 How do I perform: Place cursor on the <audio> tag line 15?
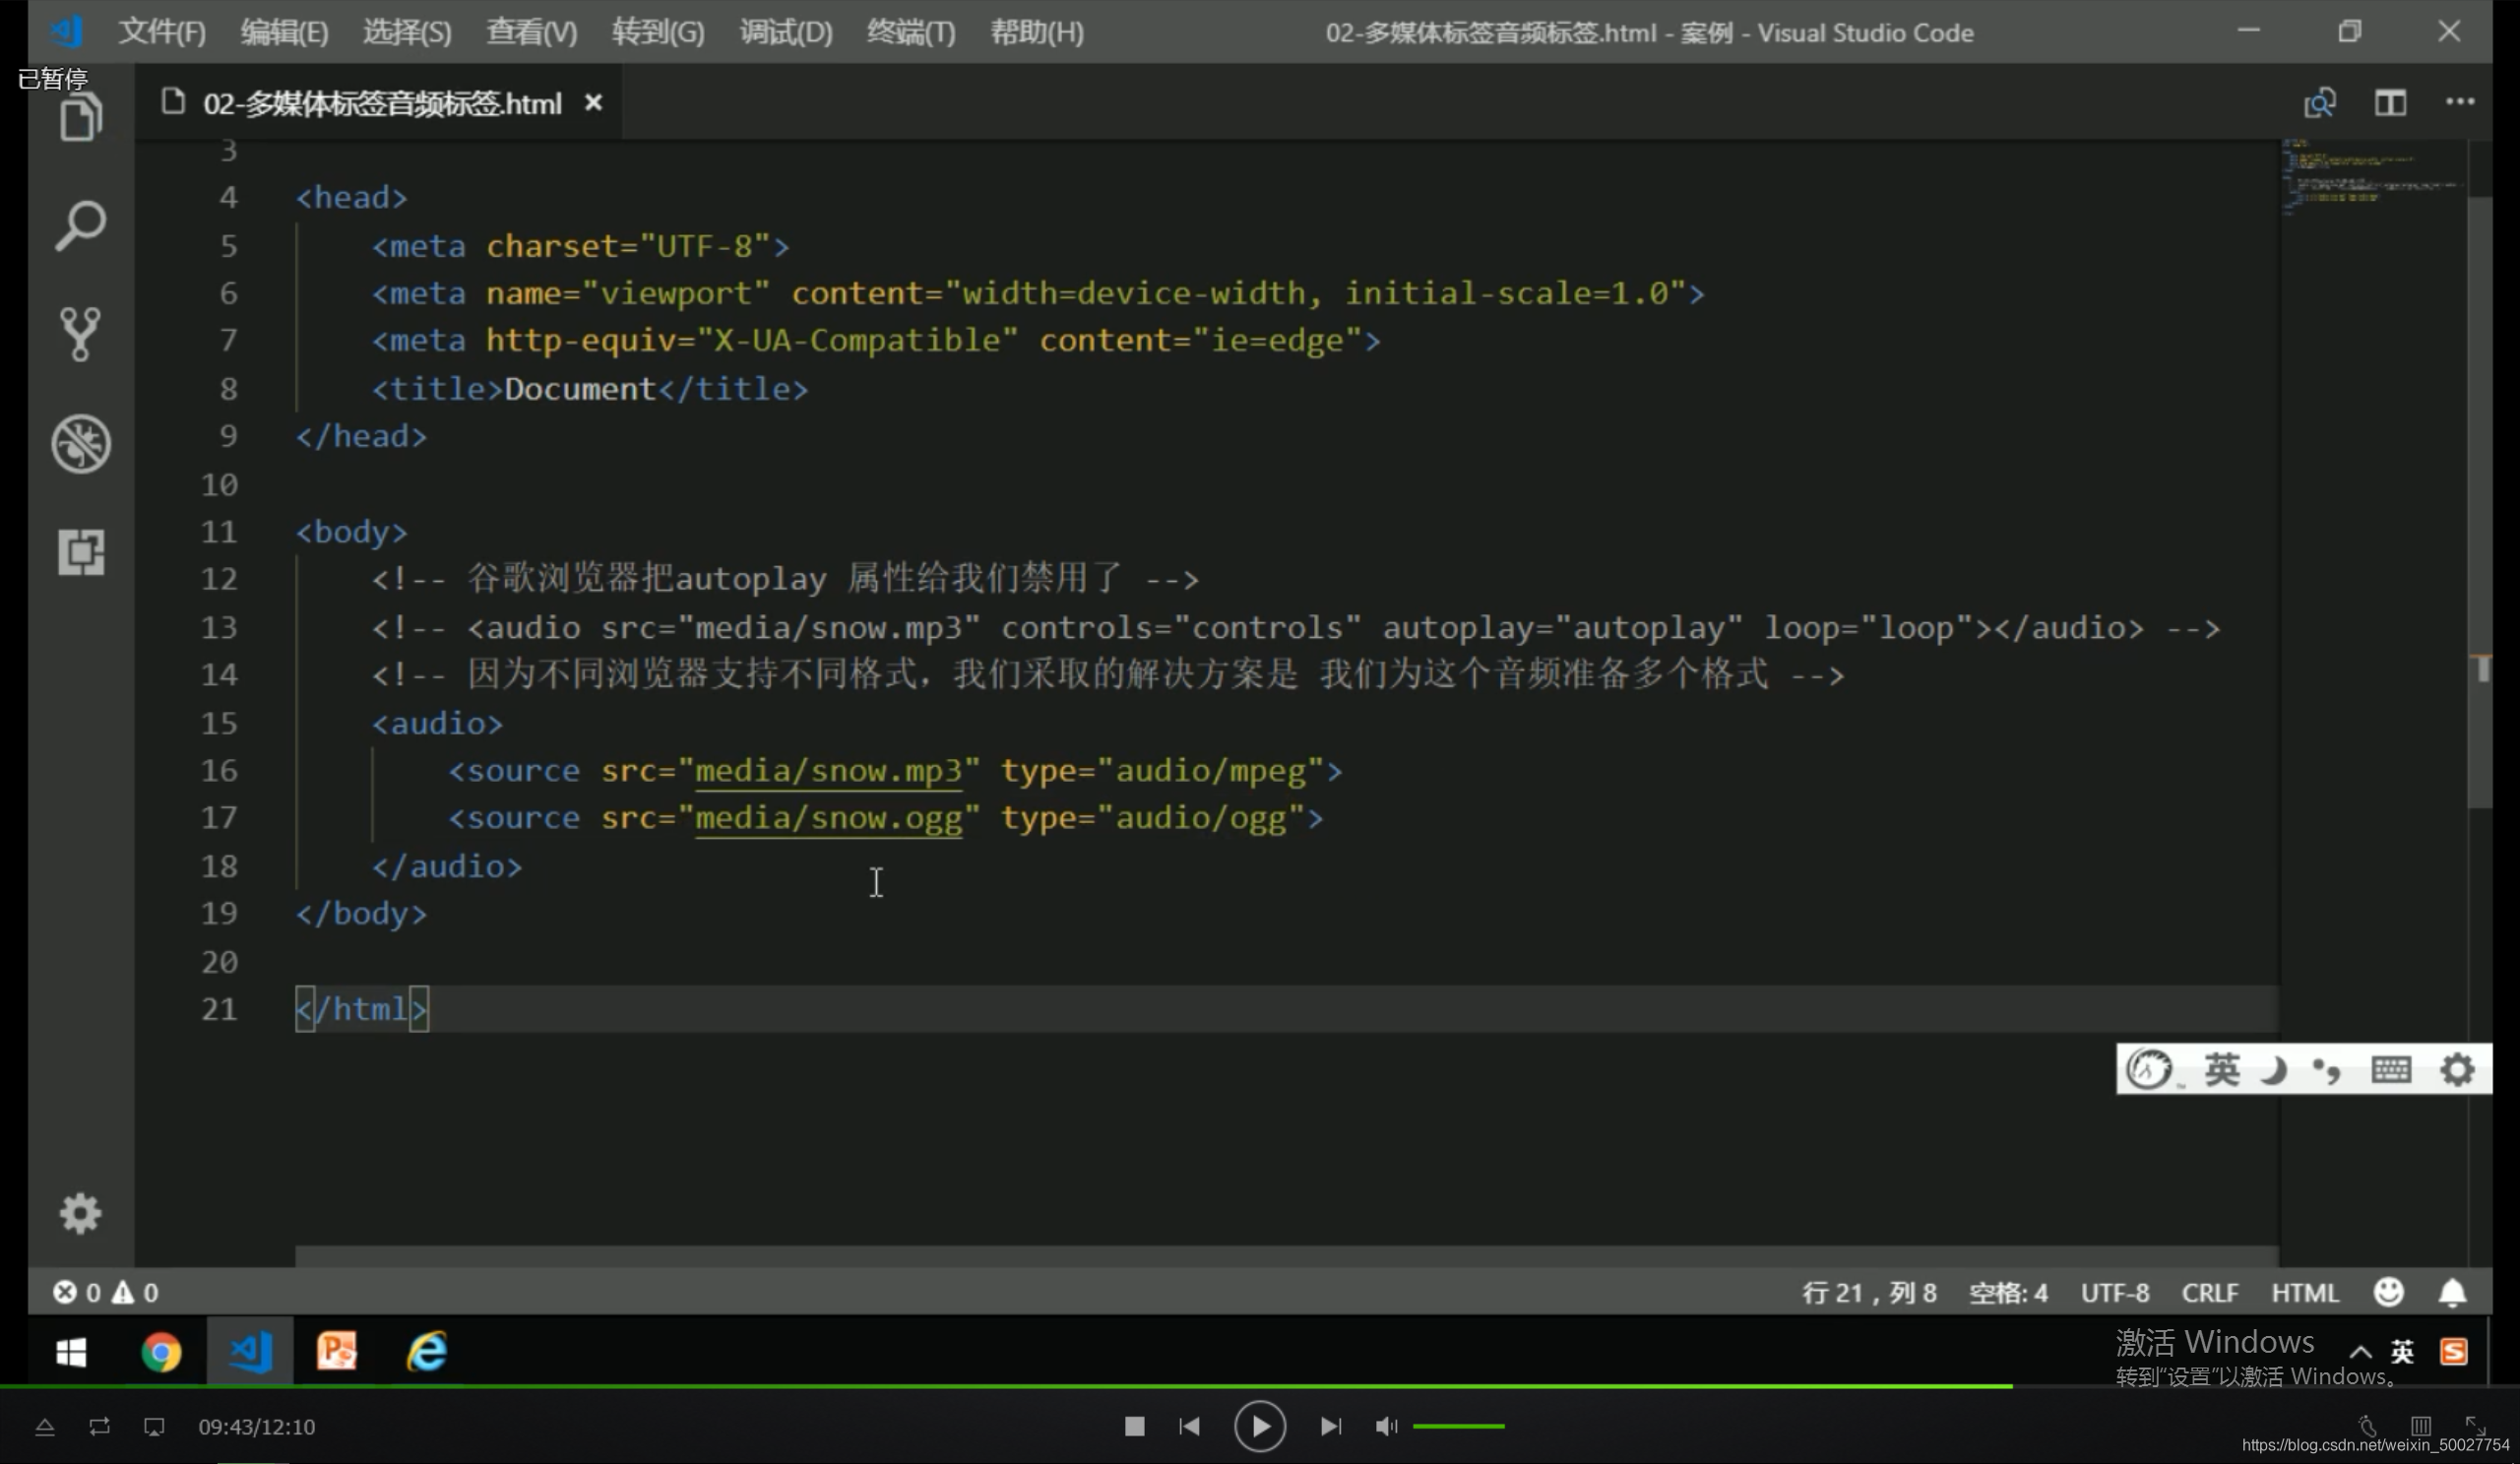pyautogui.click(x=438, y=723)
